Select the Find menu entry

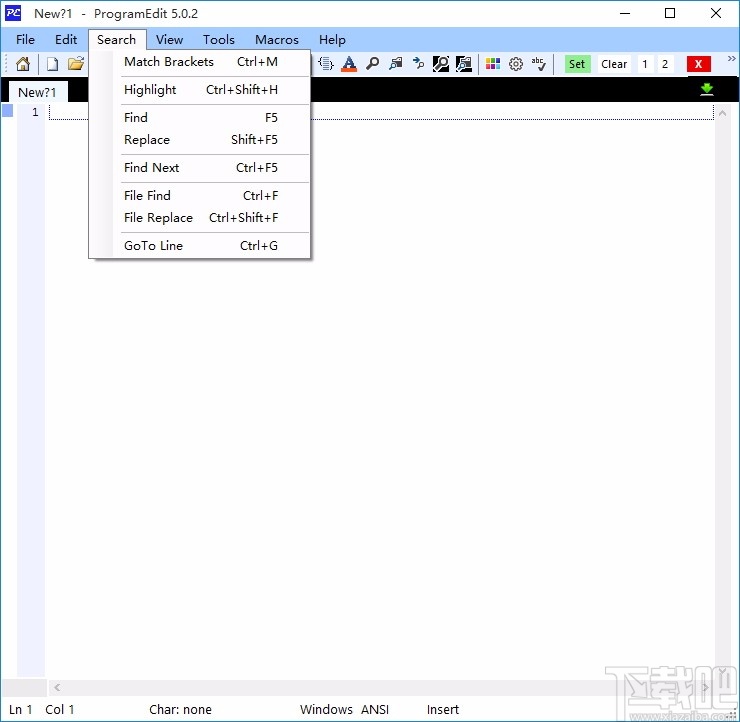(201, 118)
